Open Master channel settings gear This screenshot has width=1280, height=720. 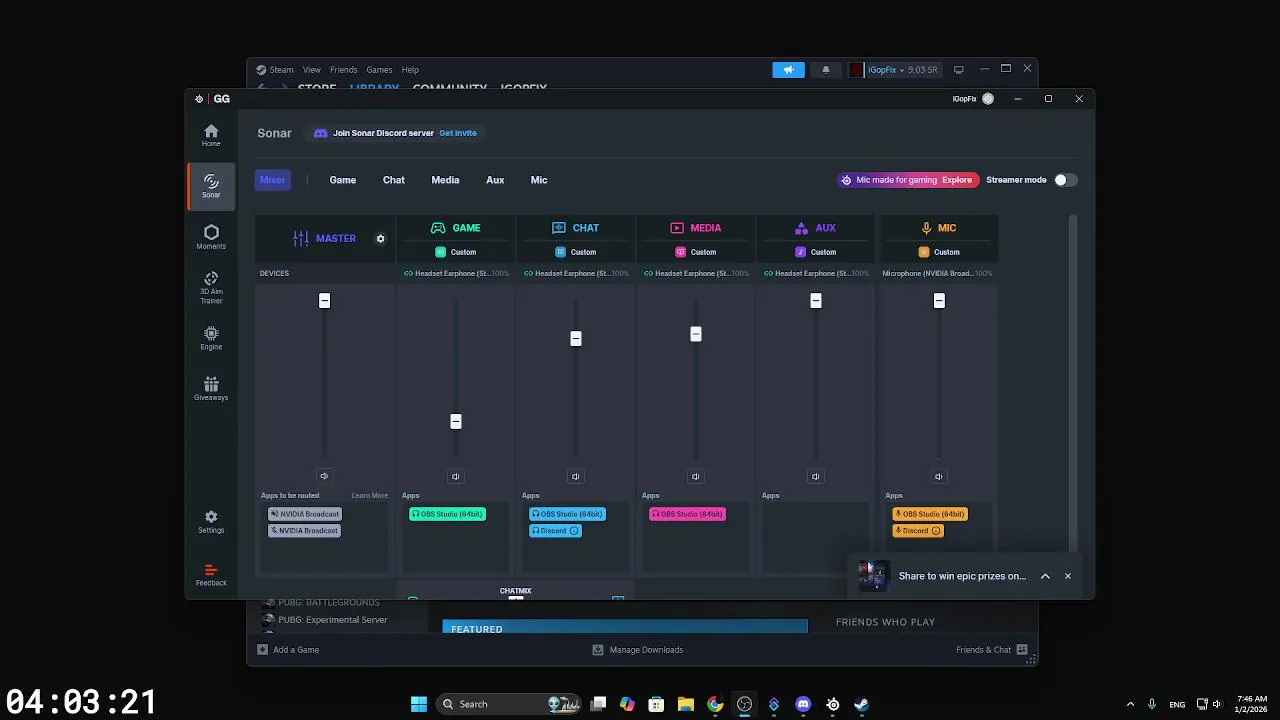coord(380,239)
